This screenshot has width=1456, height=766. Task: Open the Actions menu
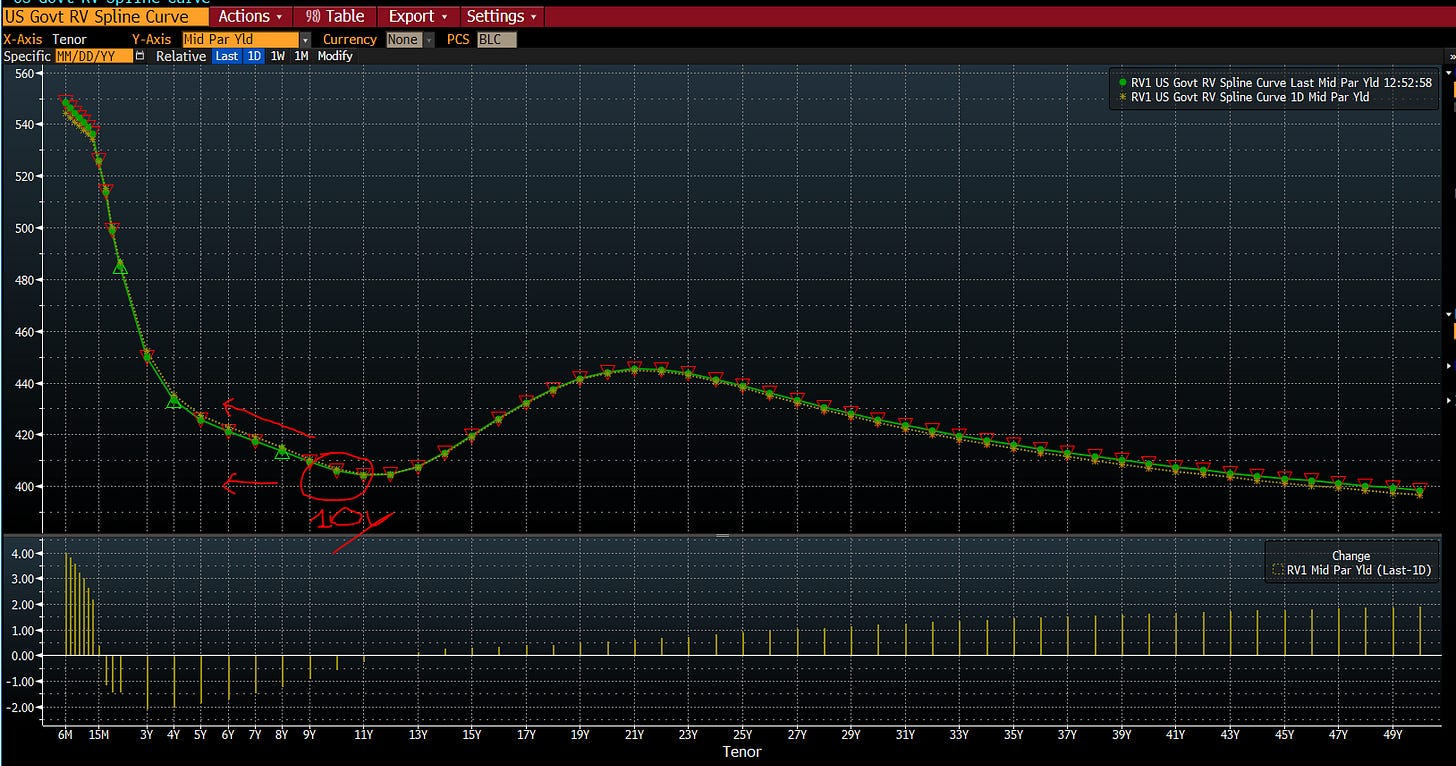click(x=251, y=16)
